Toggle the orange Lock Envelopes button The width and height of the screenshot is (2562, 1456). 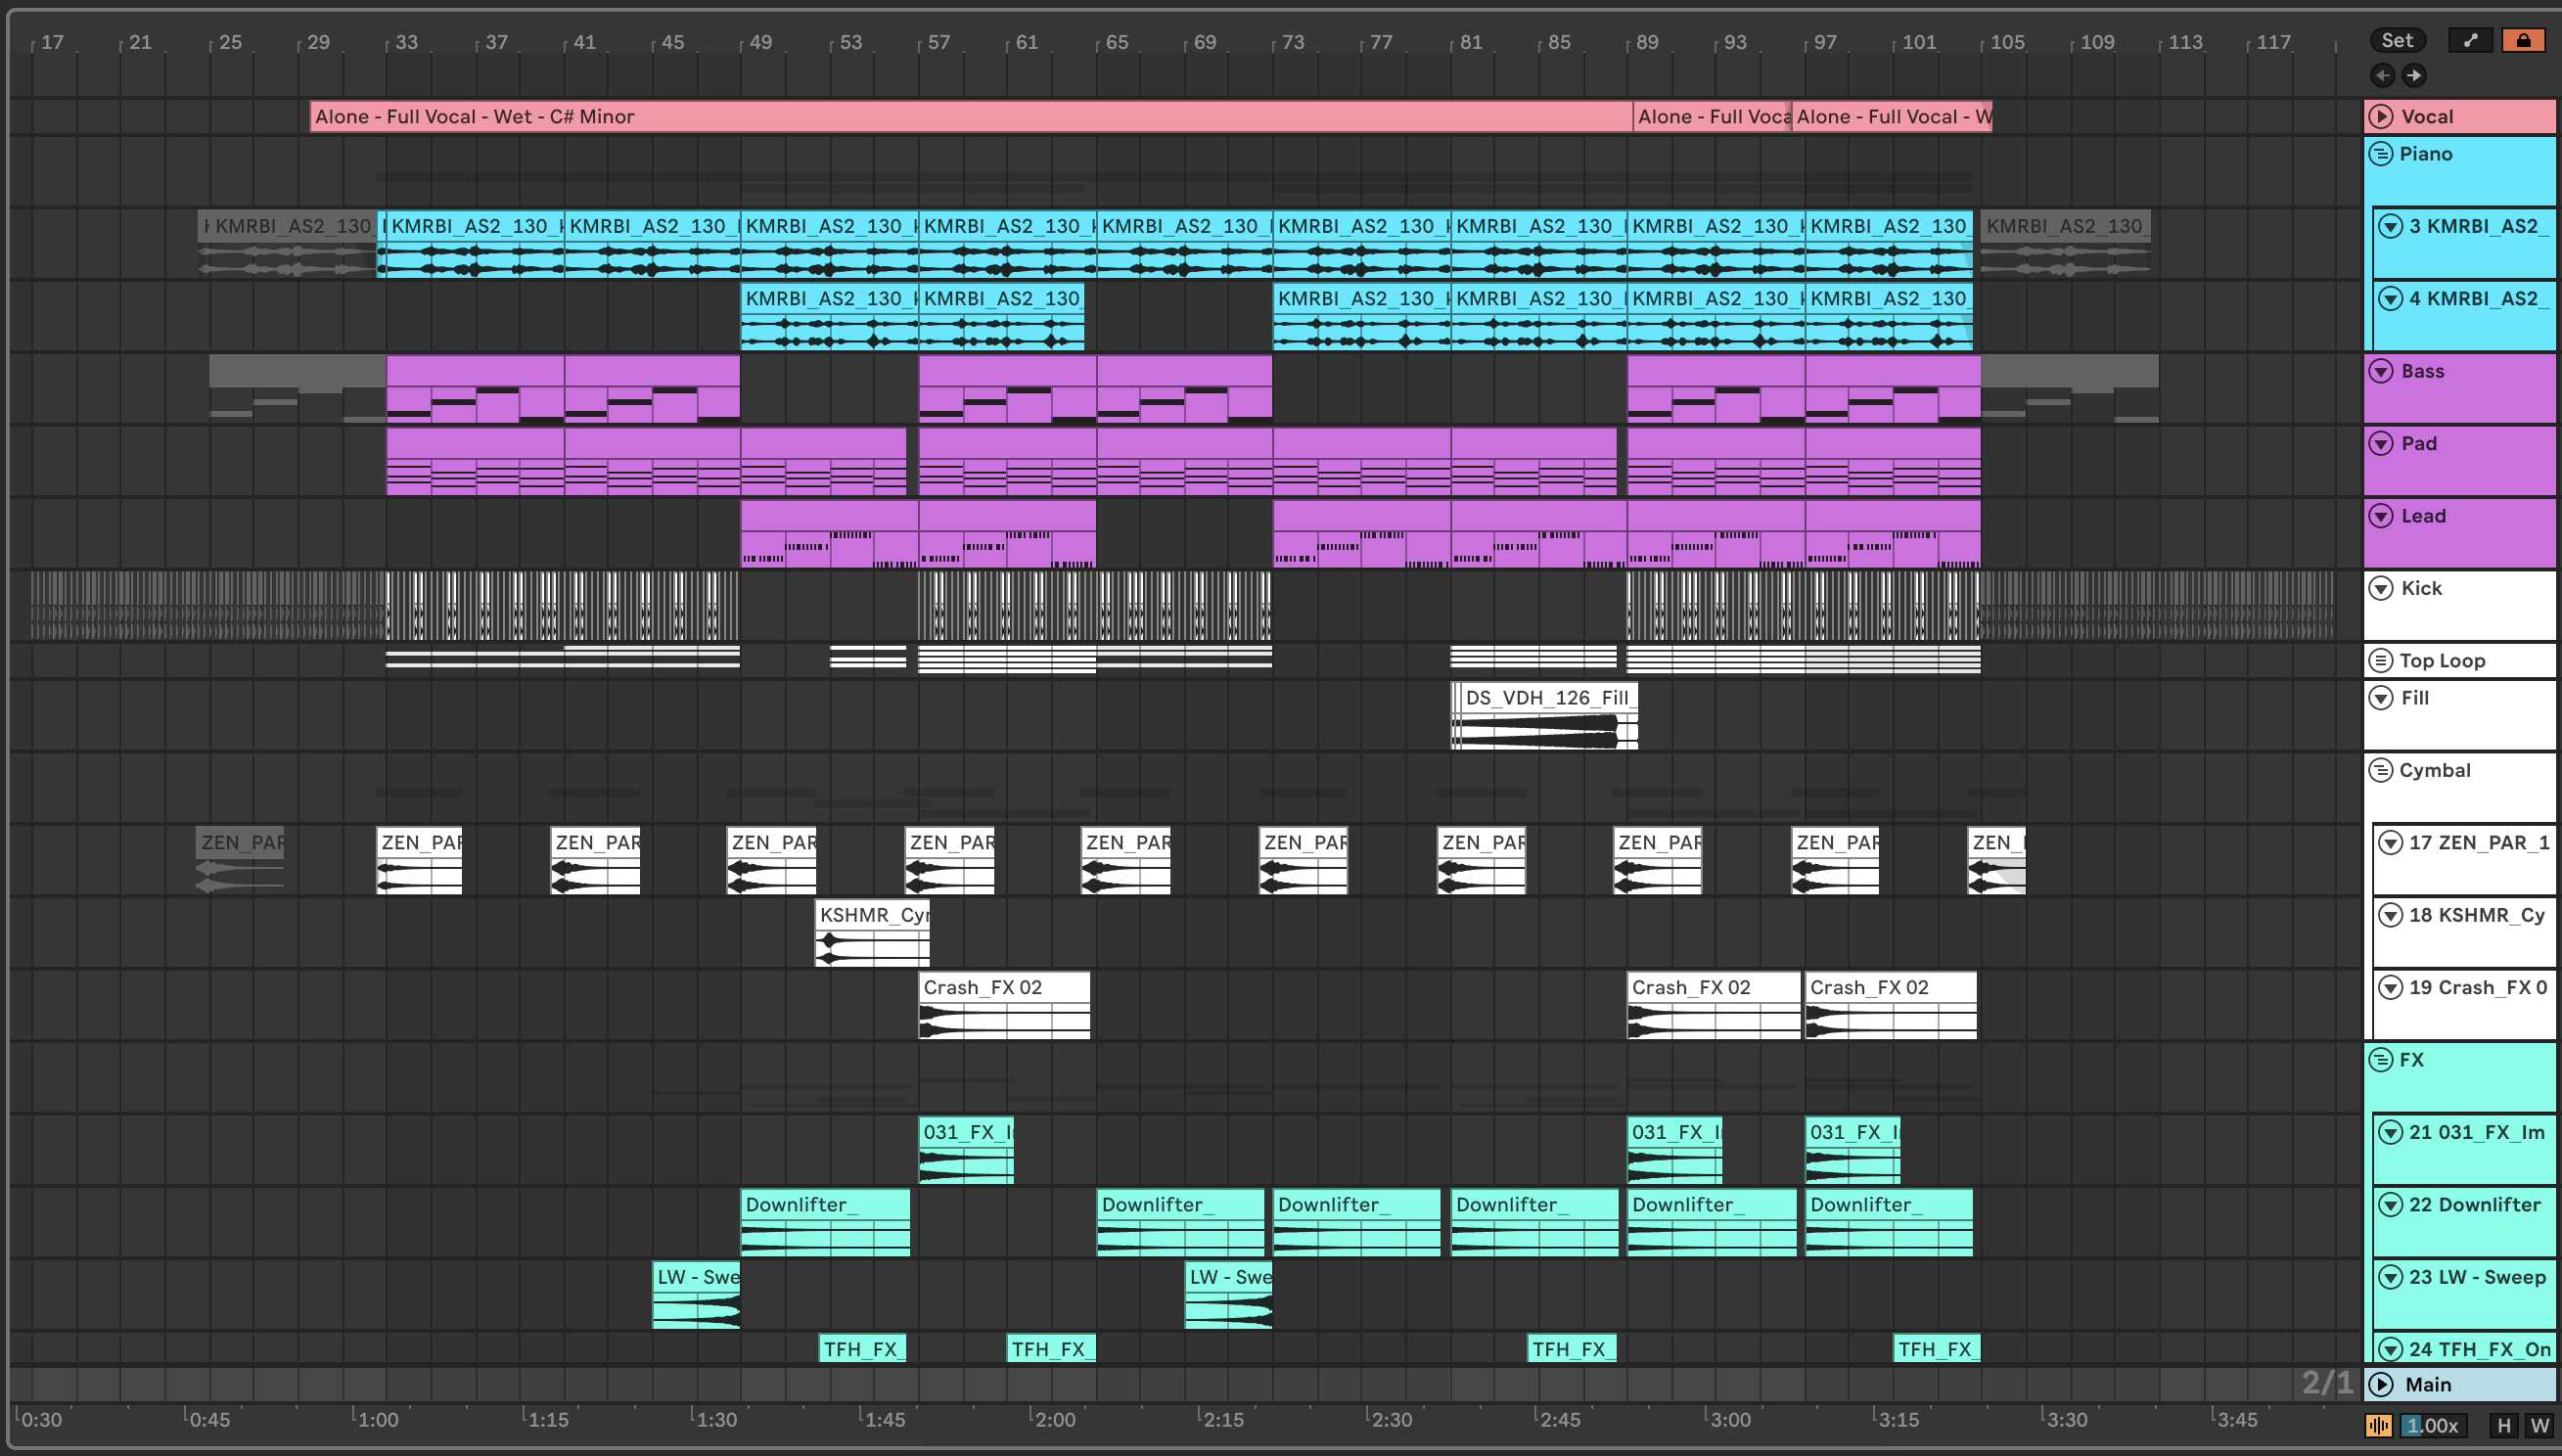coord(2522,40)
